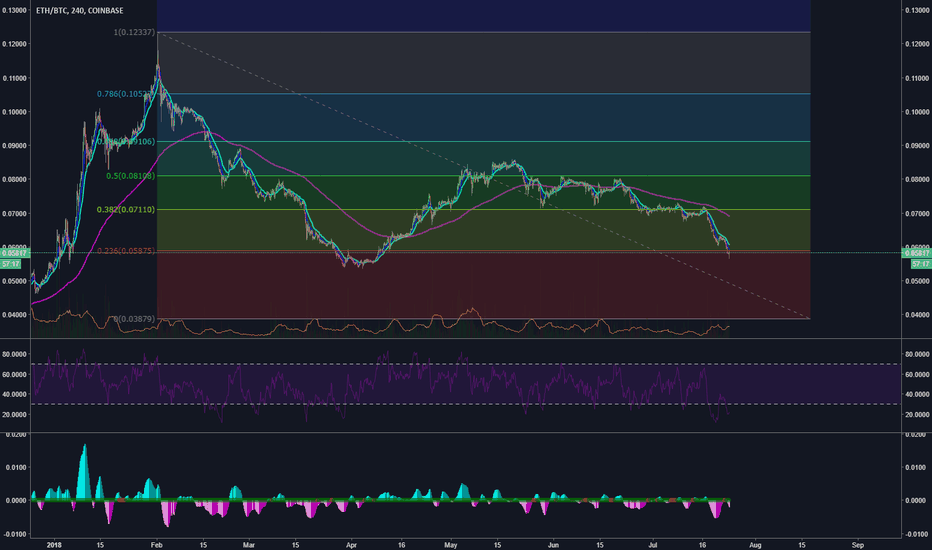Viewport: 932px width, 550px height.
Task: Click -0.0100 on the right MACD axis
Action: [x=917, y=534]
